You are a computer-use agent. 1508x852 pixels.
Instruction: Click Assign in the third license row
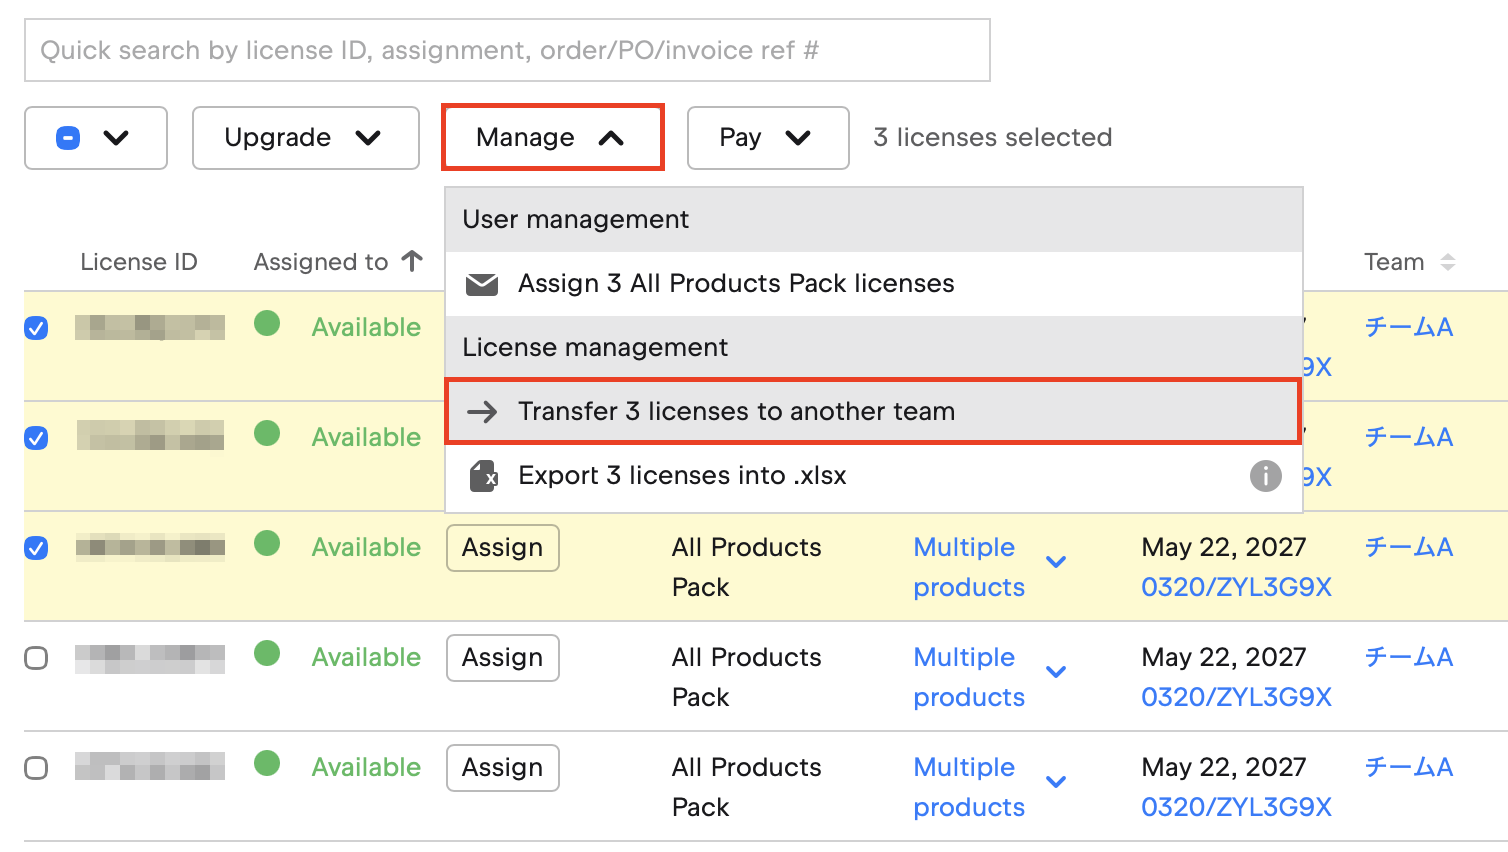click(x=503, y=548)
